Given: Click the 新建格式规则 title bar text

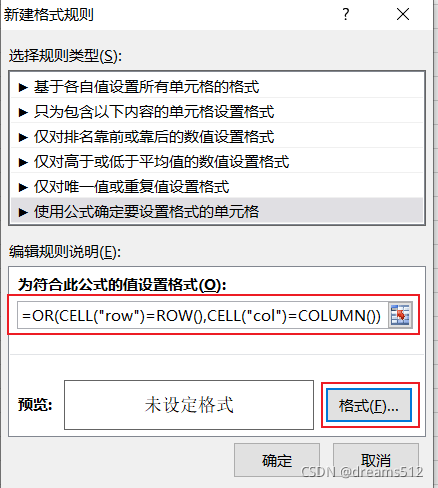Looking at the screenshot, I should click(x=49, y=15).
